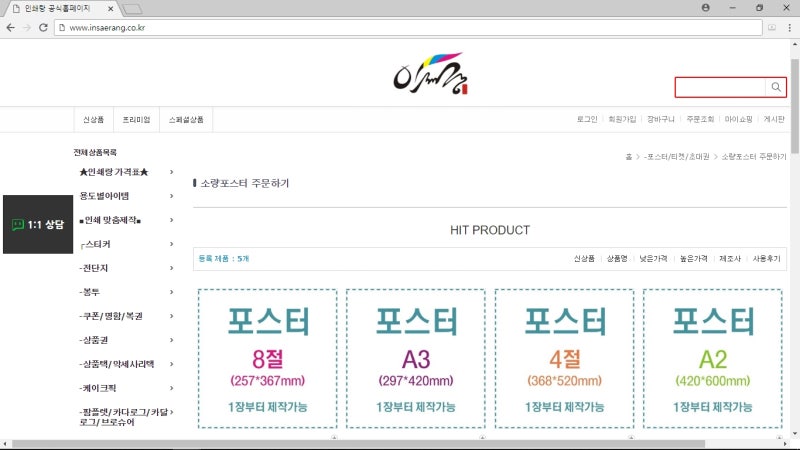Click 소량포스터 주문하기 breadcrumb link
The width and height of the screenshot is (800, 450).
click(754, 157)
